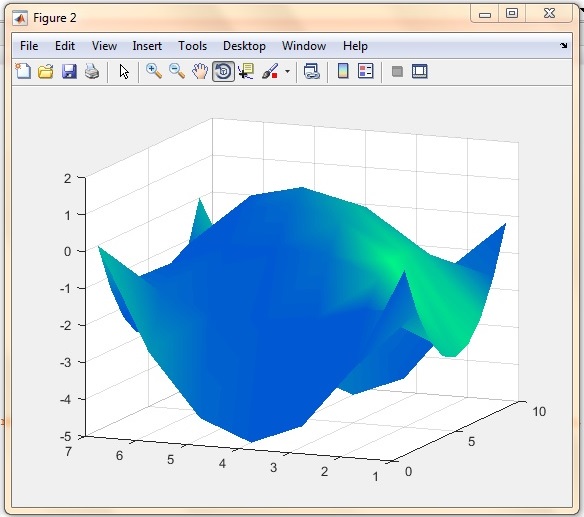
Task: Click the Link Plot icon
Action: [311, 71]
